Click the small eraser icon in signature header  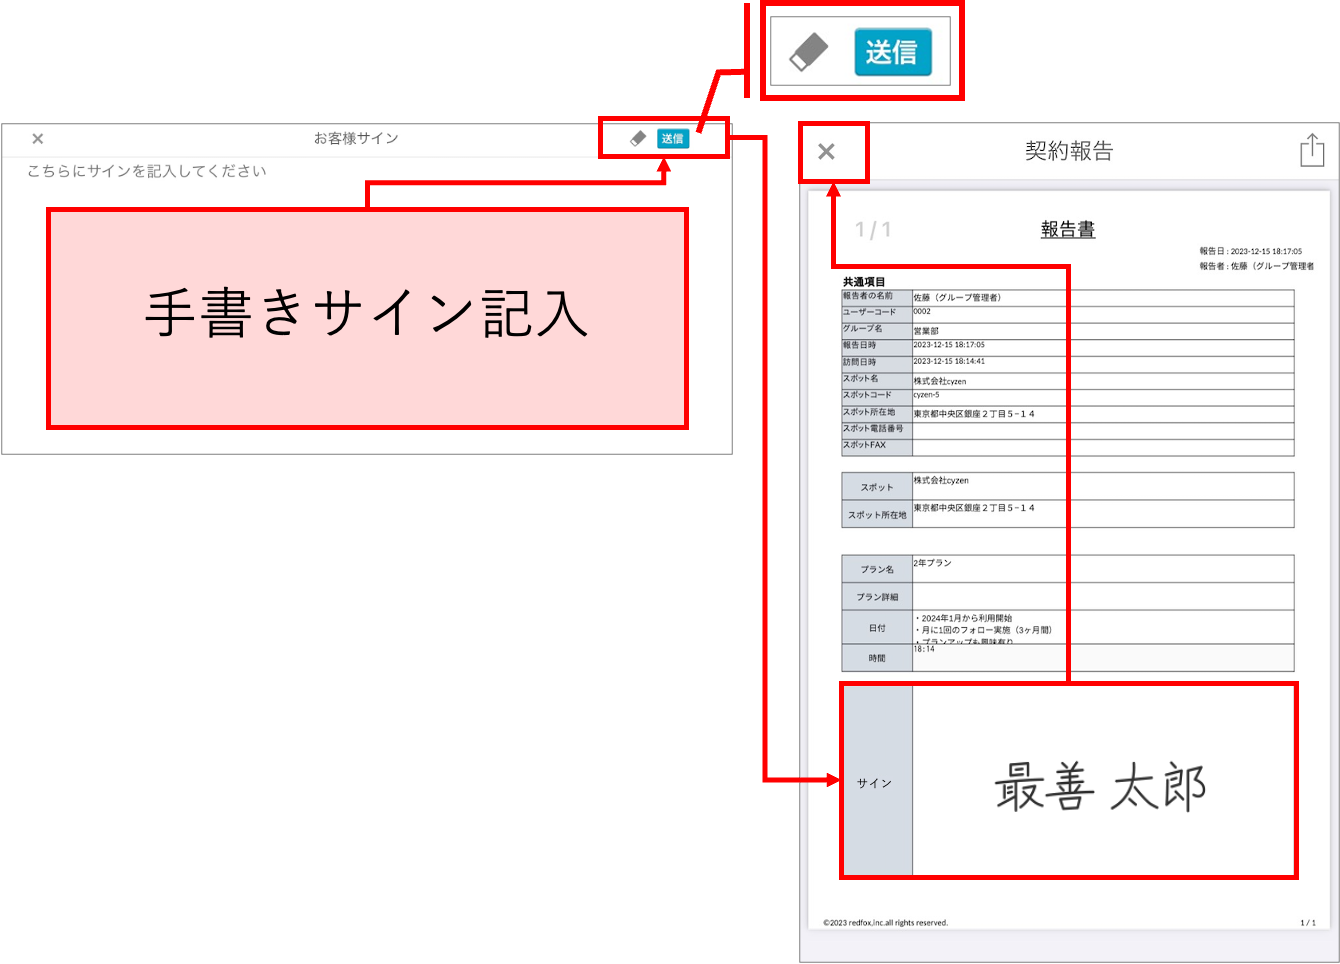(x=638, y=139)
